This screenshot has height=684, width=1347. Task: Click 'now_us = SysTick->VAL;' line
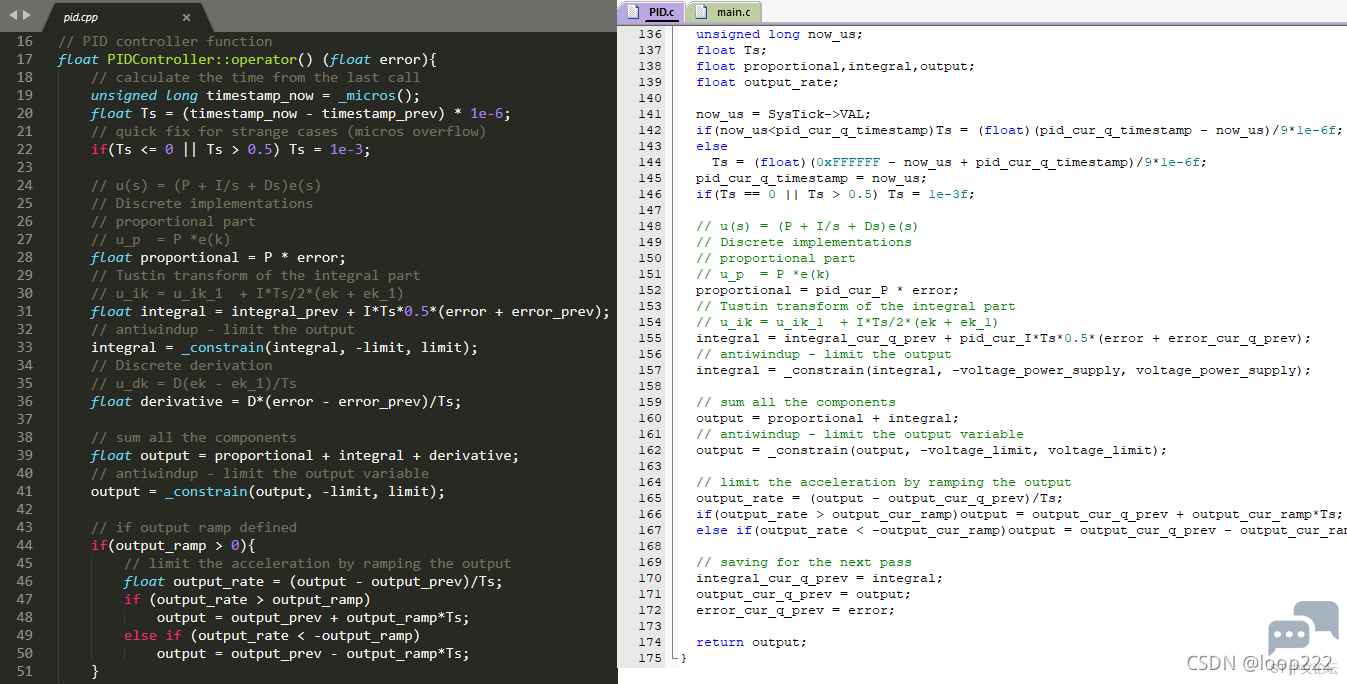click(x=783, y=114)
